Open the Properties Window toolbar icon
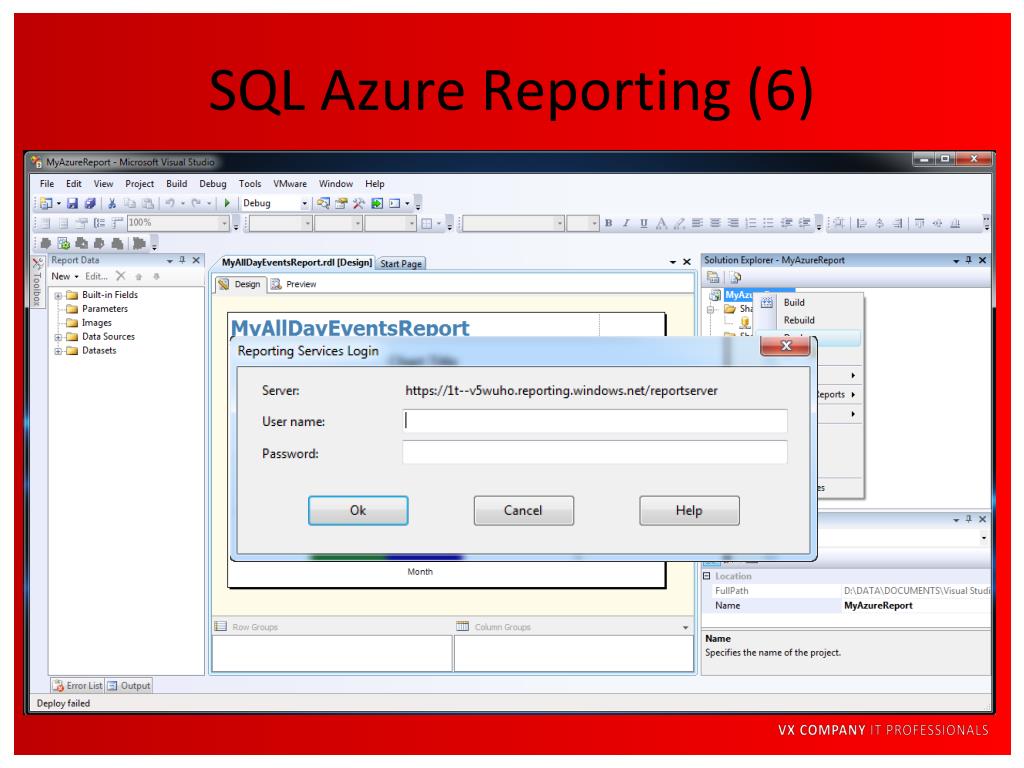The image size is (1024, 768). coord(341,204)
